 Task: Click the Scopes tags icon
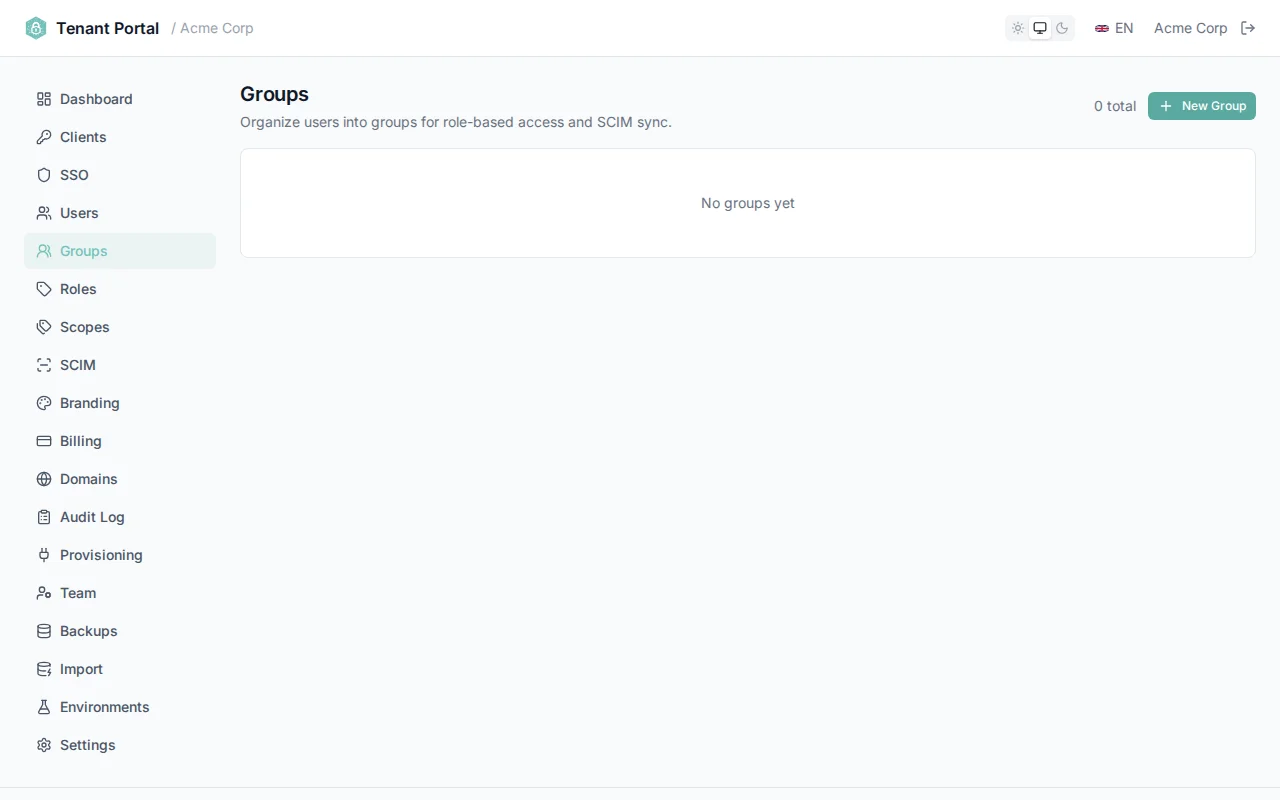pyautogui.click(x=44, y=327)
